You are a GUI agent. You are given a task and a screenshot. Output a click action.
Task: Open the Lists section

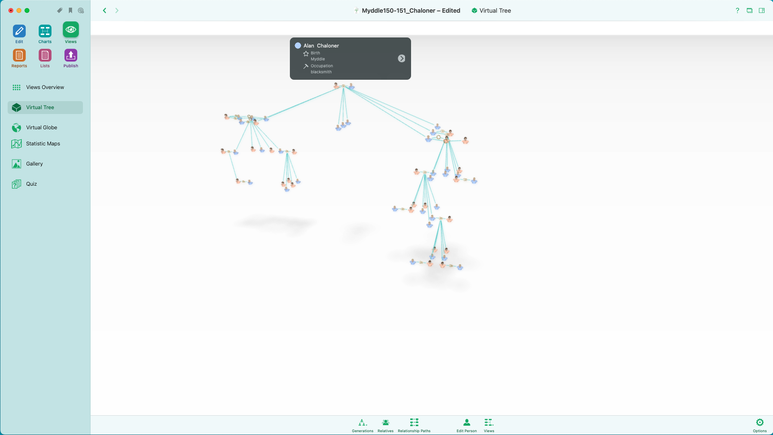tap(45, 58)
